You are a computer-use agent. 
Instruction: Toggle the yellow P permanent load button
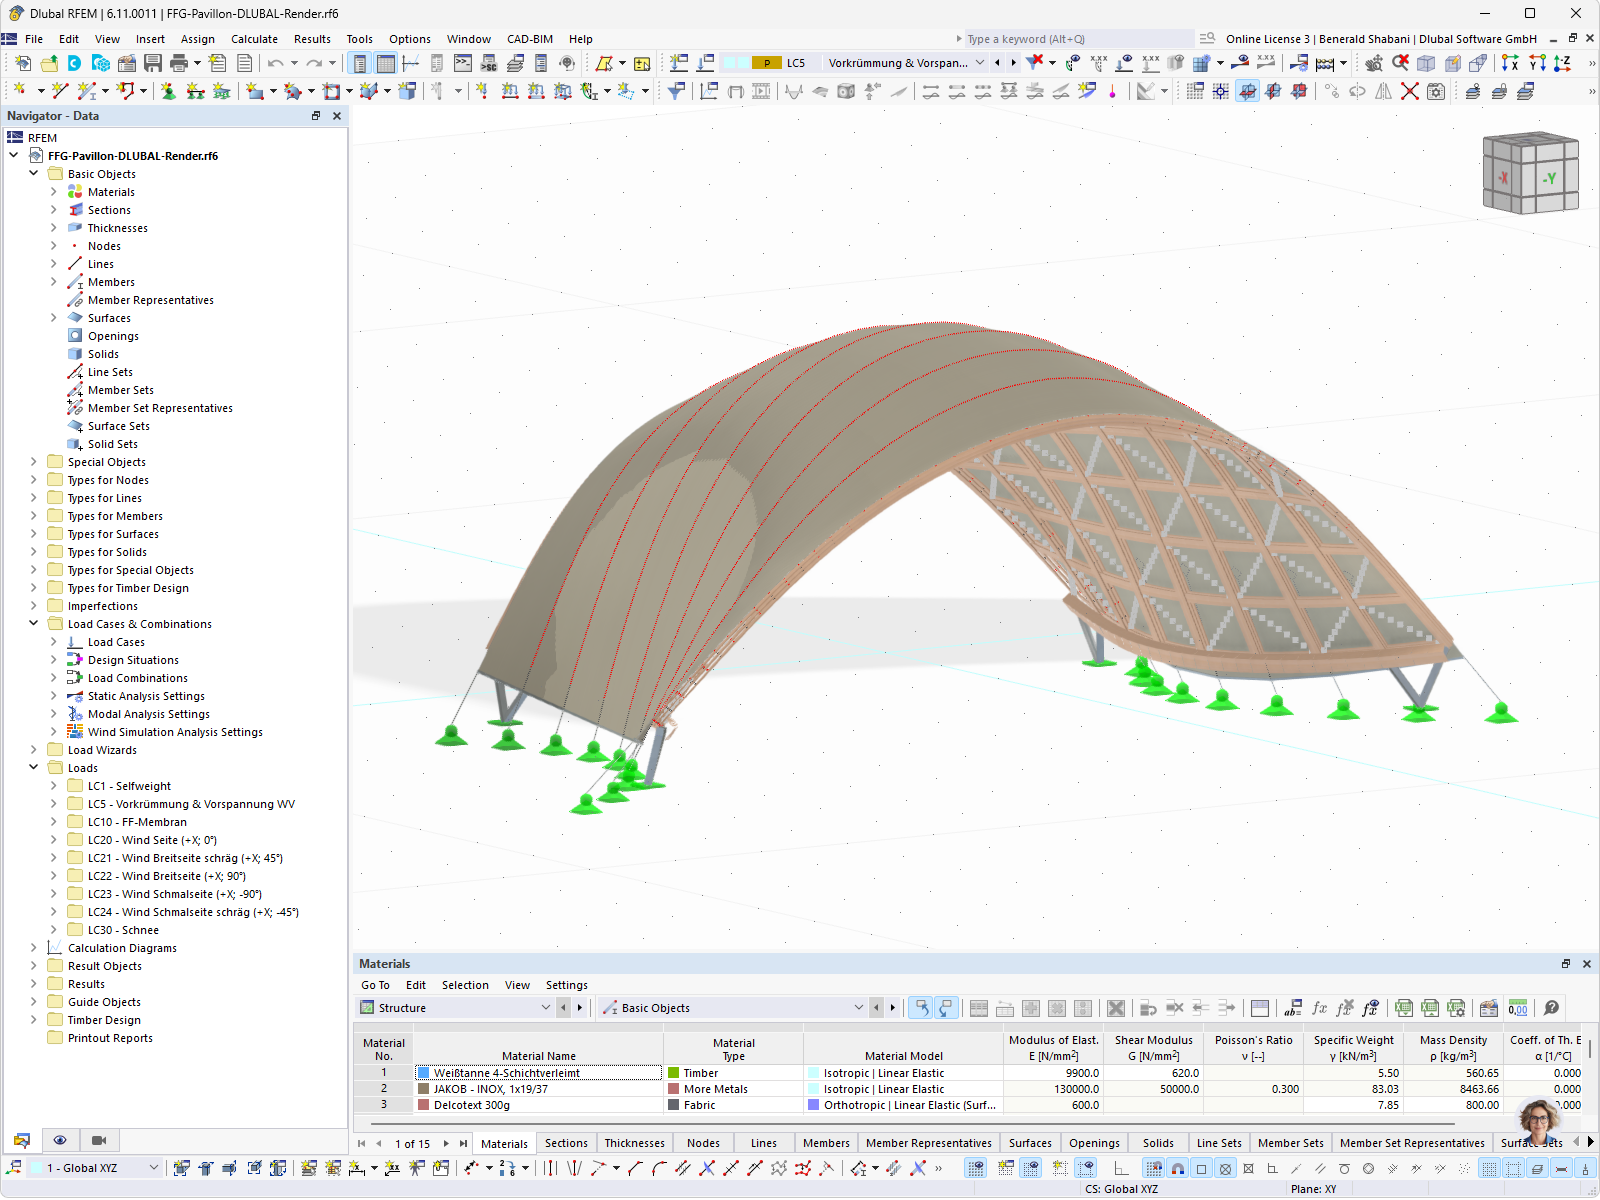pyautogui.click(x=765, y=62)
